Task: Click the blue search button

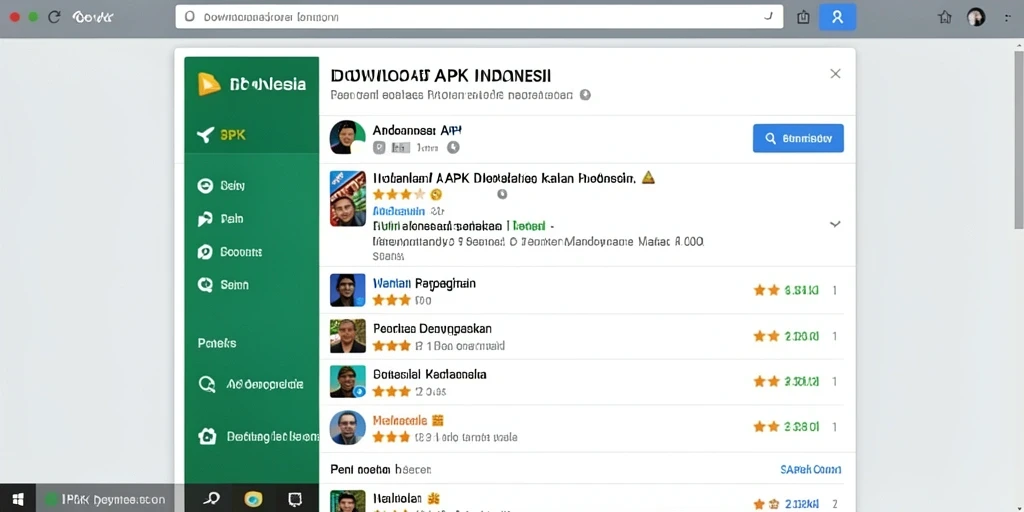Action: 798,138
